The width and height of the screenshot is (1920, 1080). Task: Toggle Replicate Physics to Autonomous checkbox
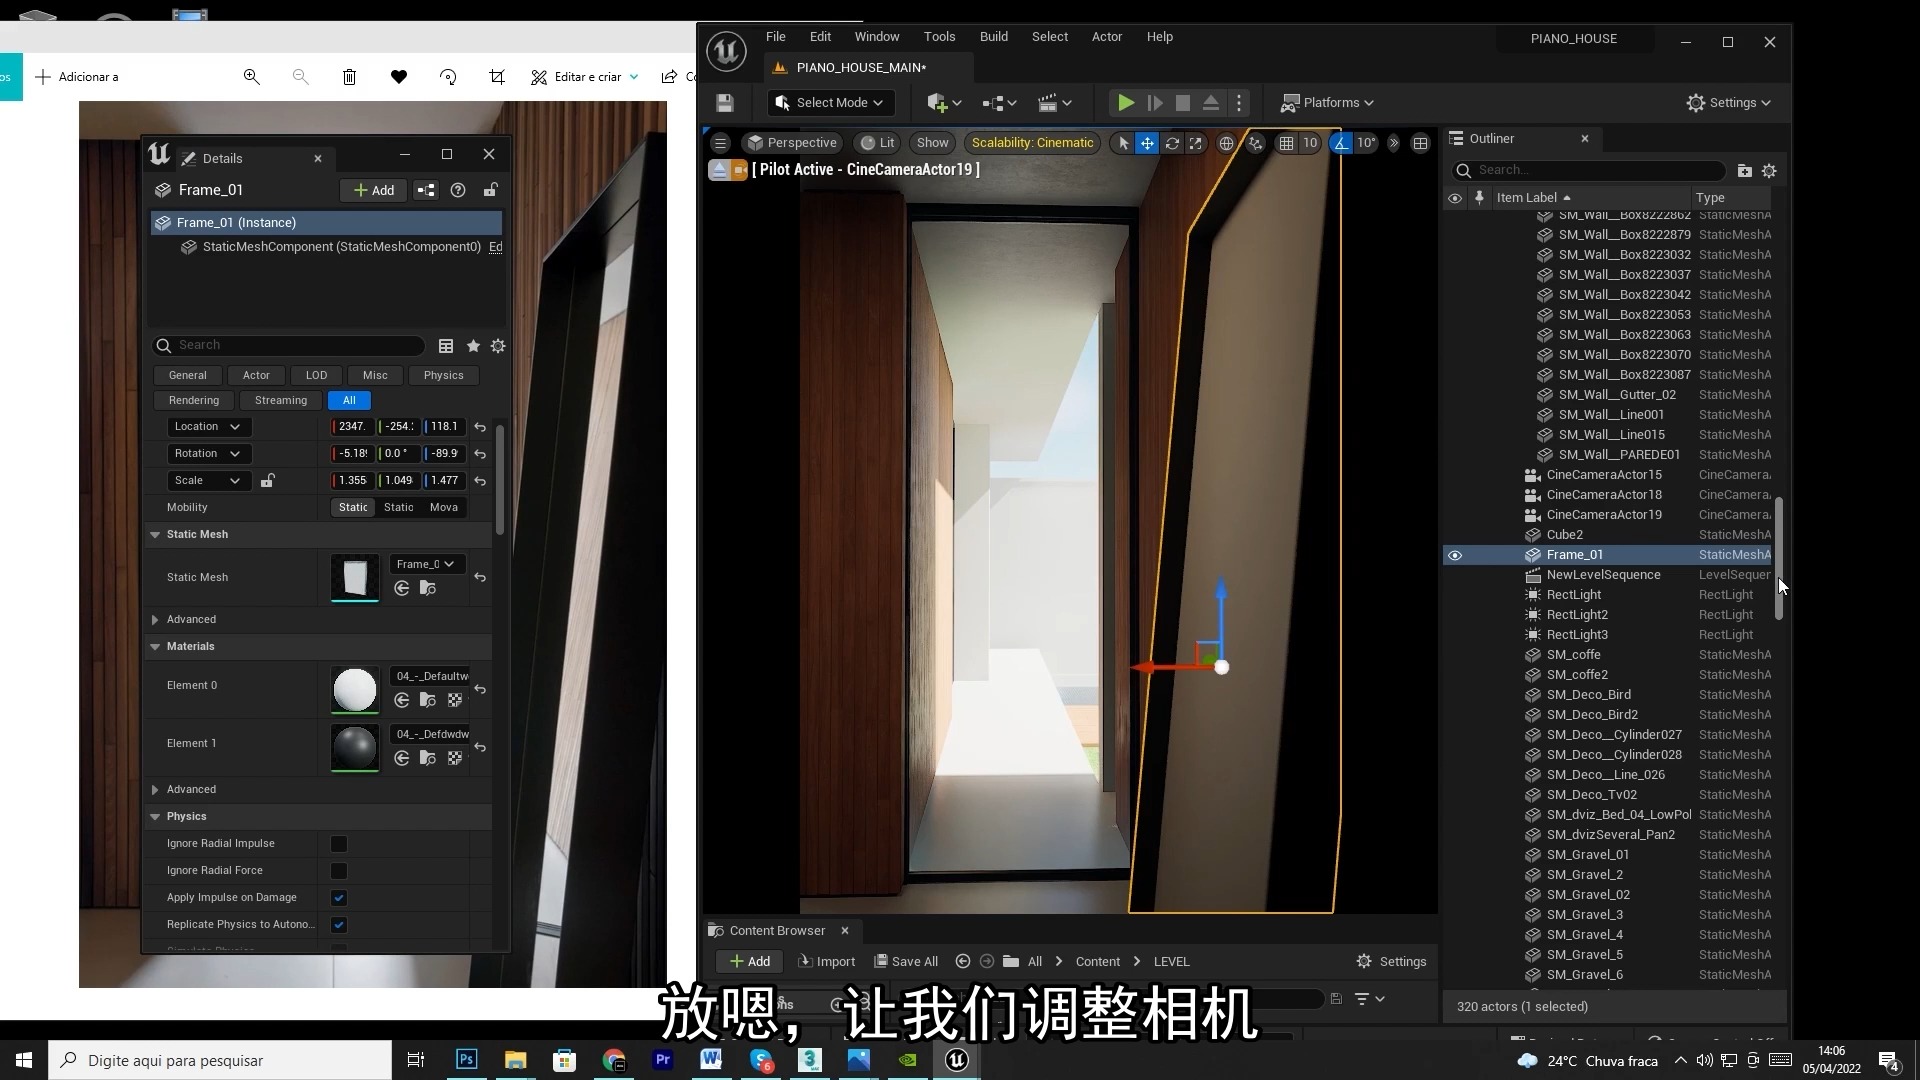tap(340, 924)
